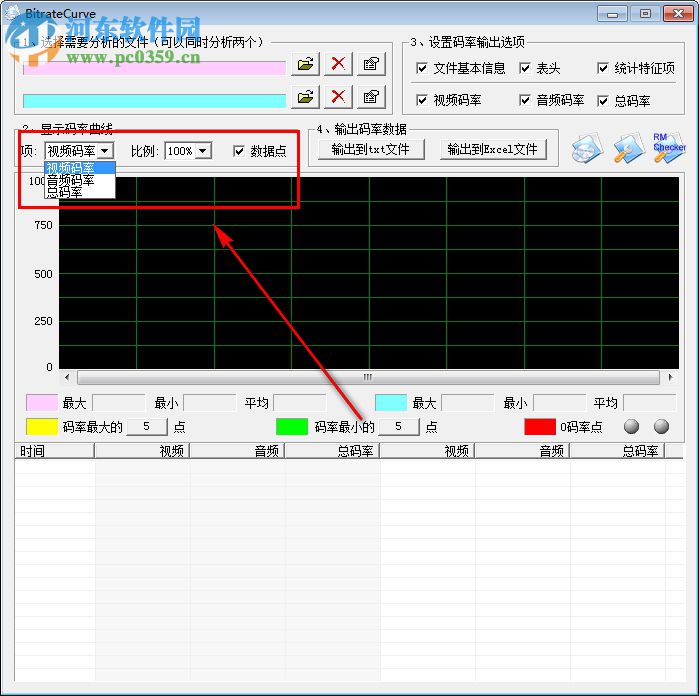Click the second 音频 column header
699x696 pixels.
click(522, 451)
